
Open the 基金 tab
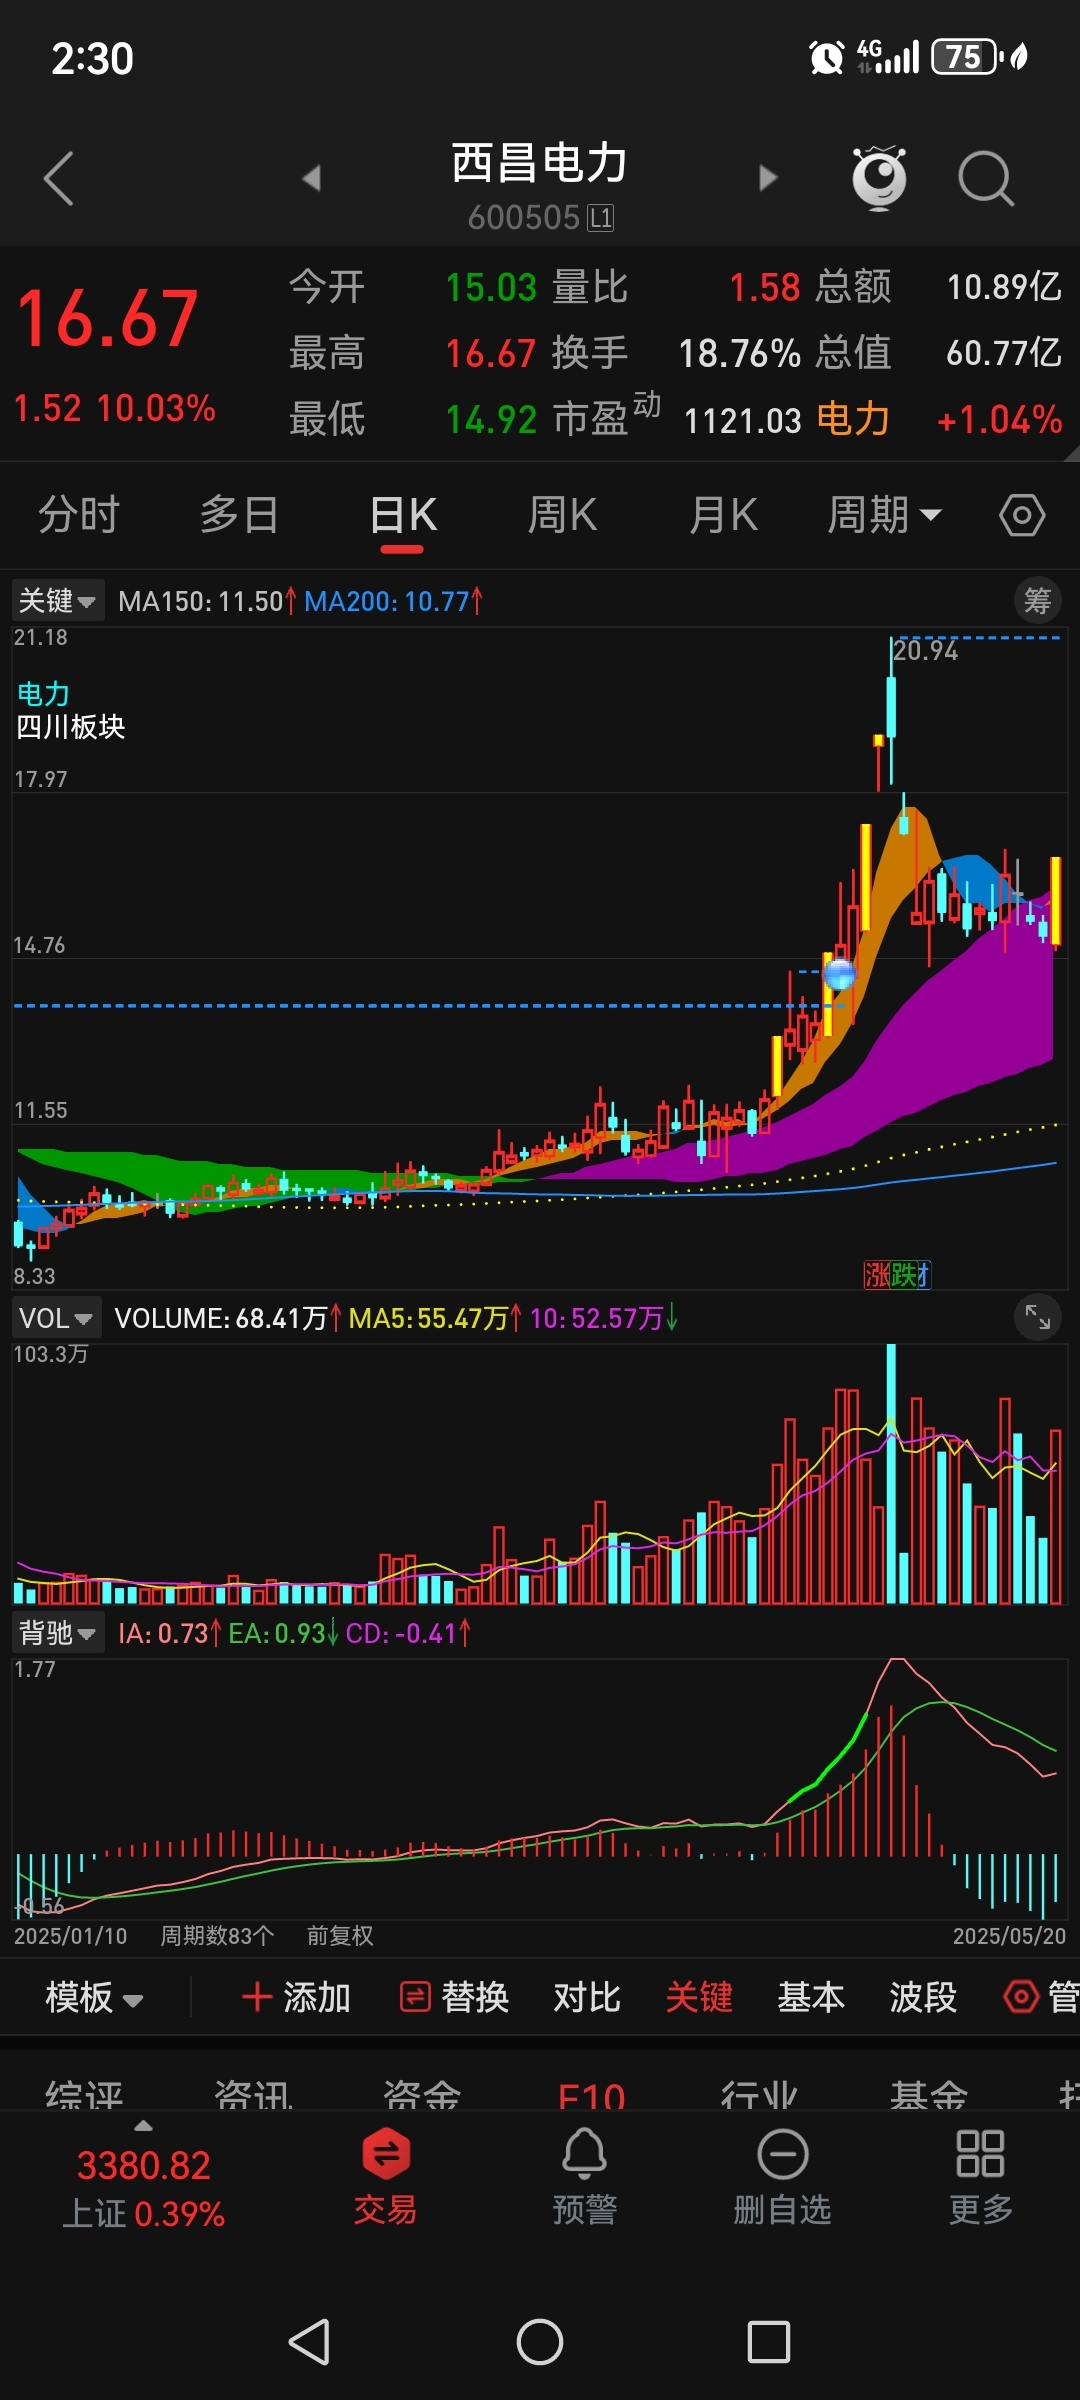pyautogui.click(x=929, y=2094)
